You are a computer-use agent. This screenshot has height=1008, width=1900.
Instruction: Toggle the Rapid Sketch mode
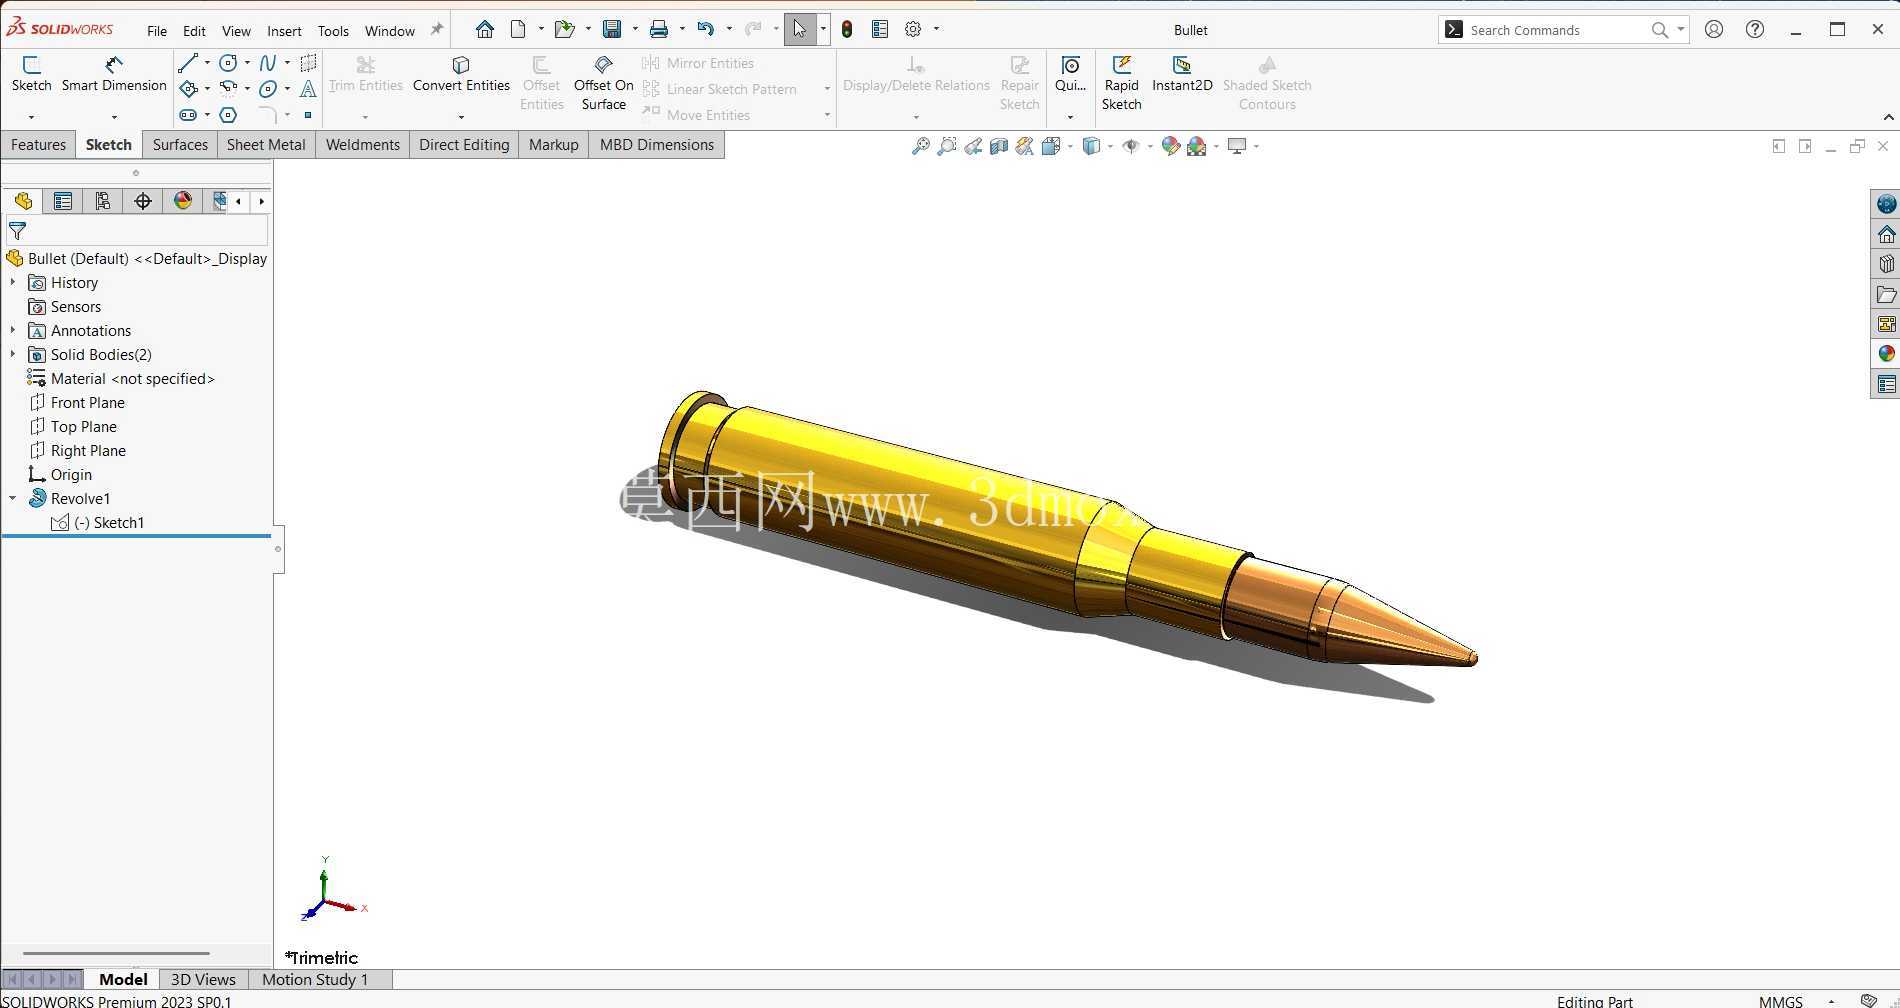[1121, 83]
